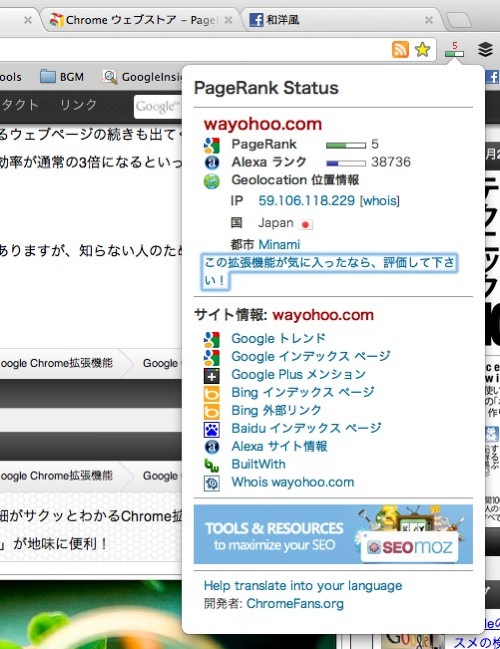This screenshot has width=500, height=649.
Task: Click the rate-this-extension link この拡張機能が気に入ったなら
Action: click(x=329, y=271)
